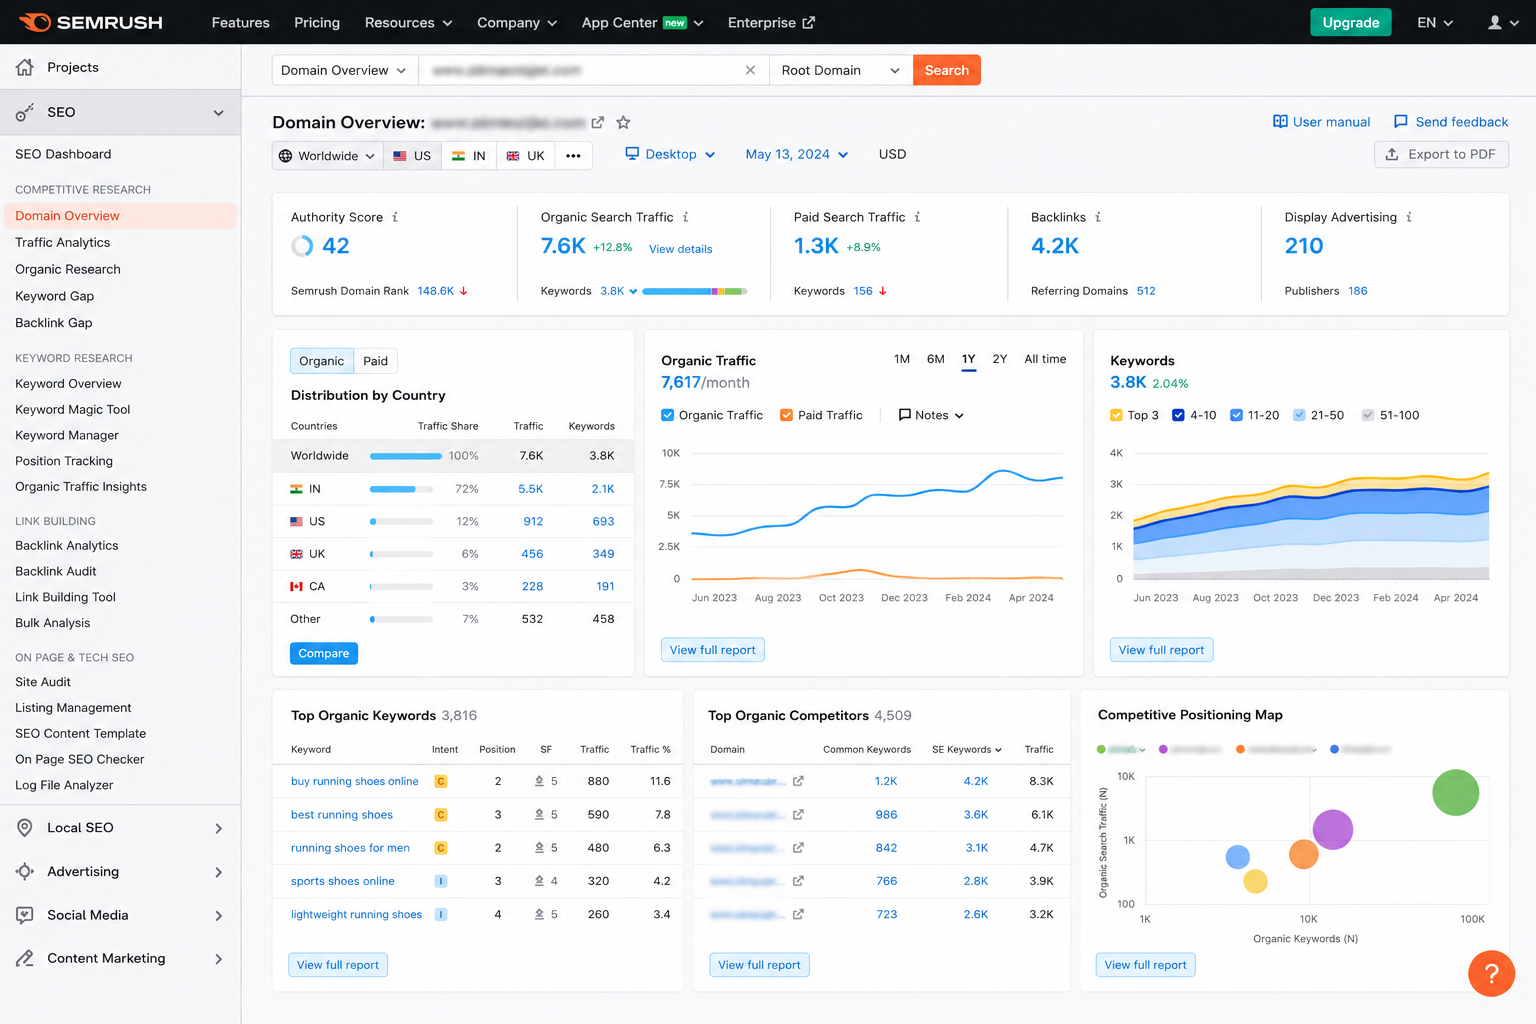Image resolution: width=1536 pixels, height=1024 pixels.
Task: Click the Local SEO location pin icon
Action: (25, 828)
